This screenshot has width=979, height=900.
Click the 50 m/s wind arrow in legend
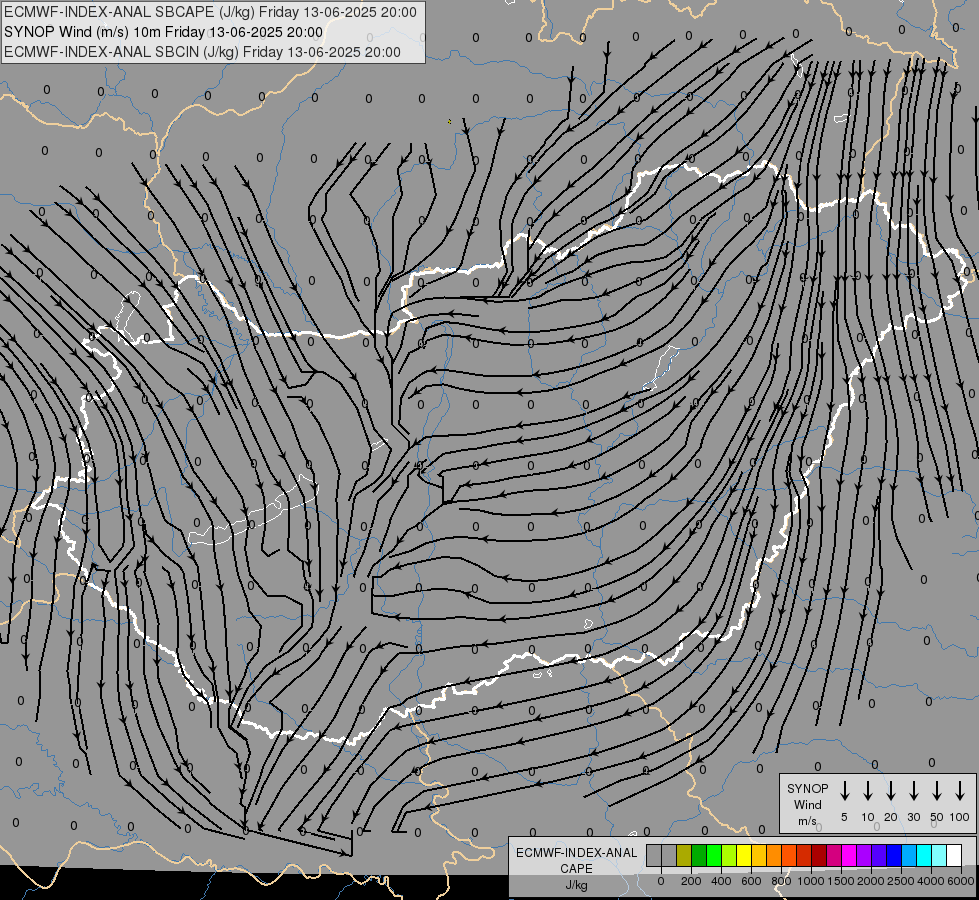(x=937, y=790)
